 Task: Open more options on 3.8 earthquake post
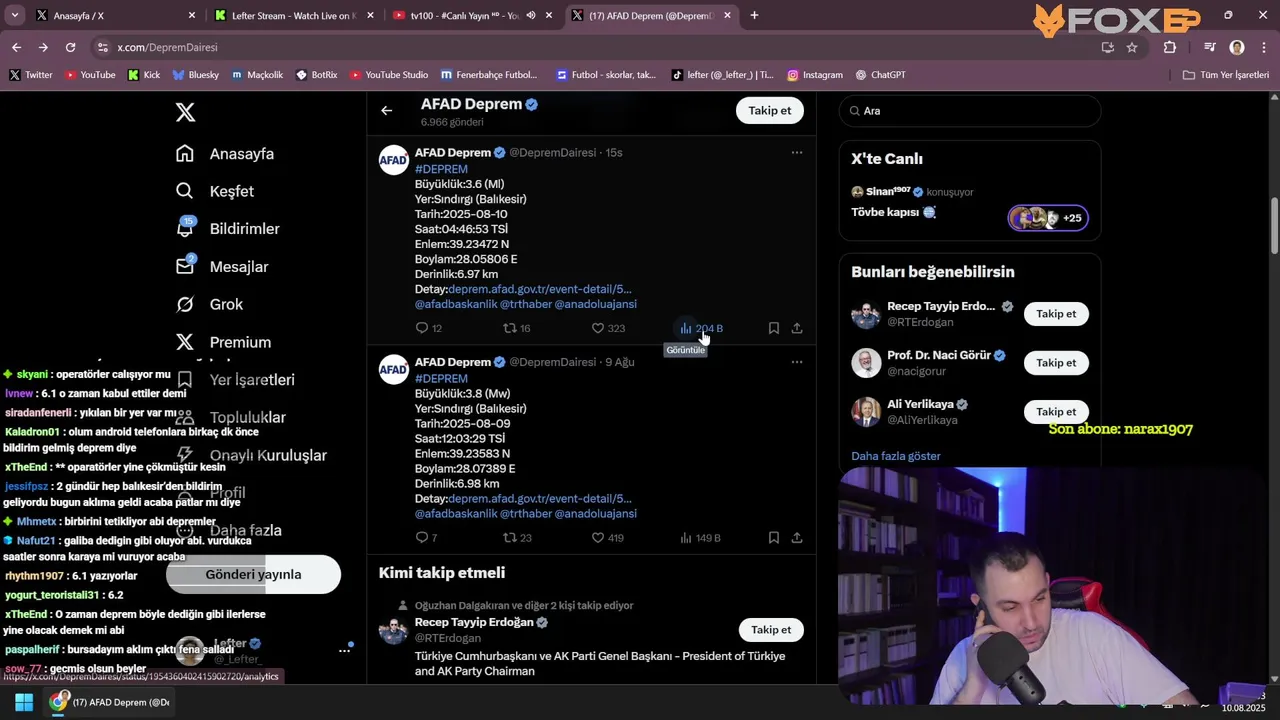click(796, 362)
